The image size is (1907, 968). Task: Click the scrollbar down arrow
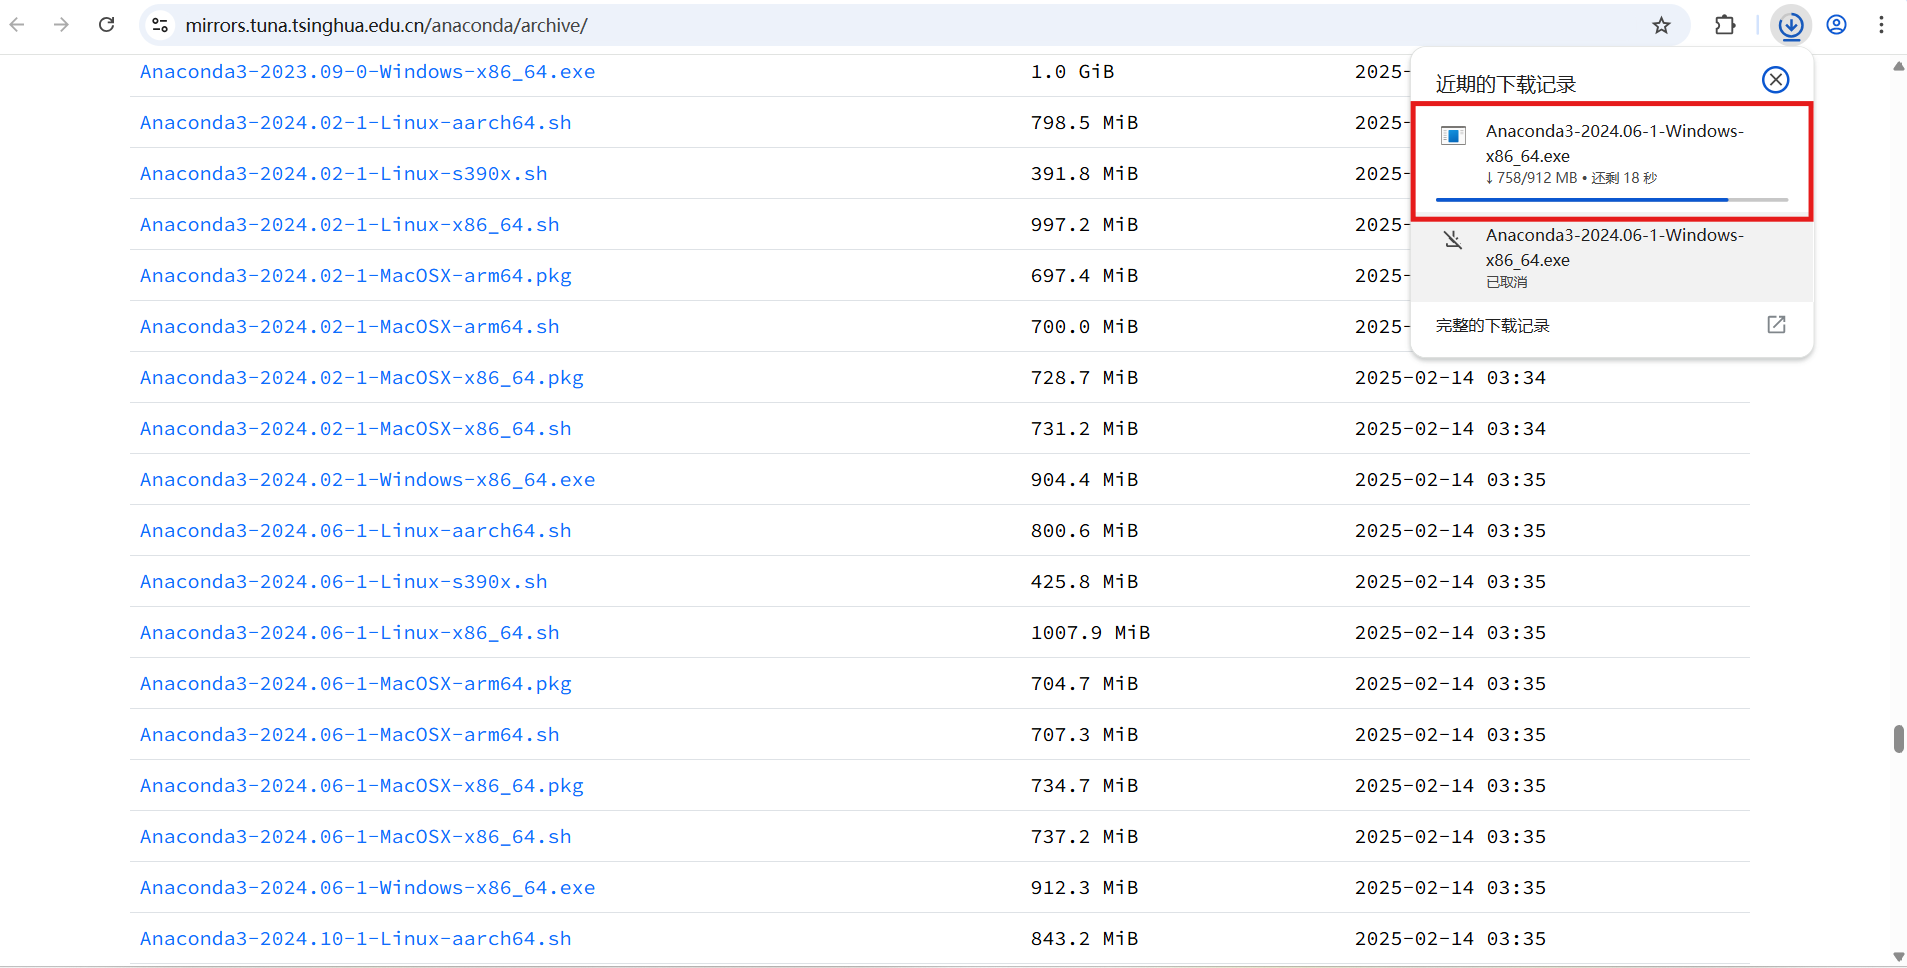(x=1898, y=957)
